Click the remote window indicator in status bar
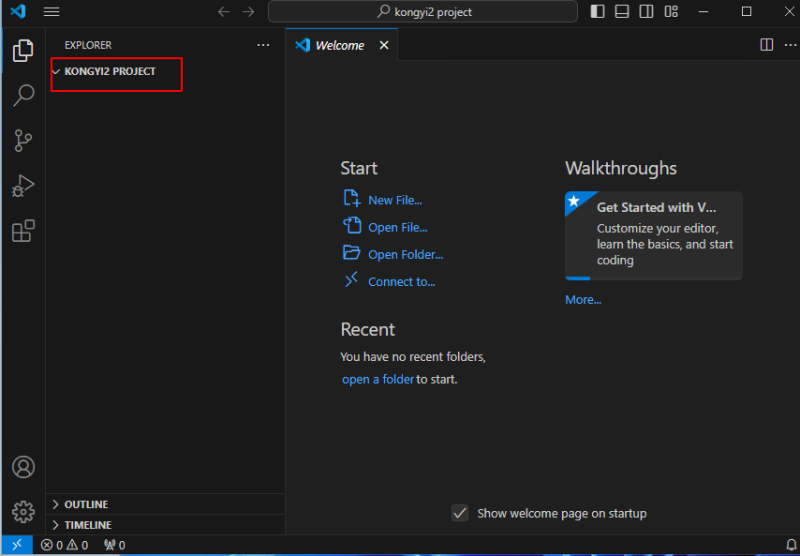Image resolution: width=800 pixels, height=556 pixels. [x=17, y=545]
